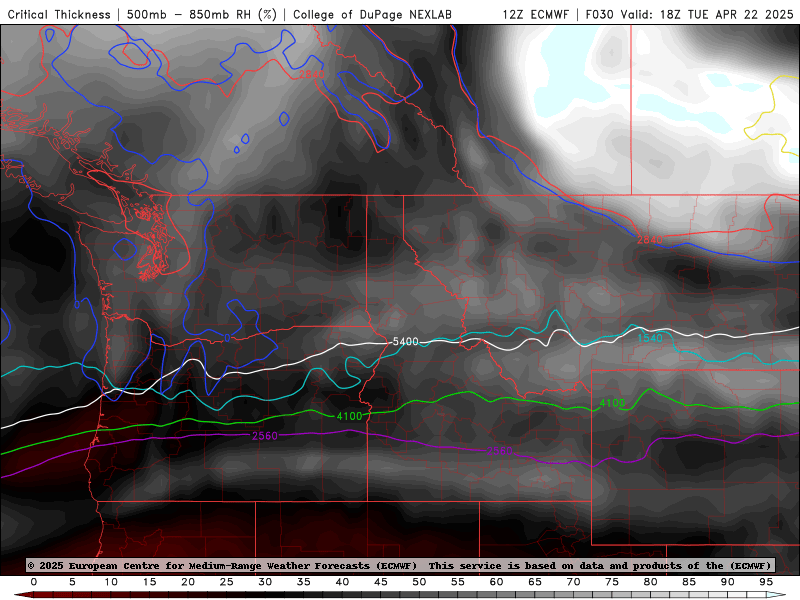
Task: Click the blue 0 label on the red contour
Action: 227,338
